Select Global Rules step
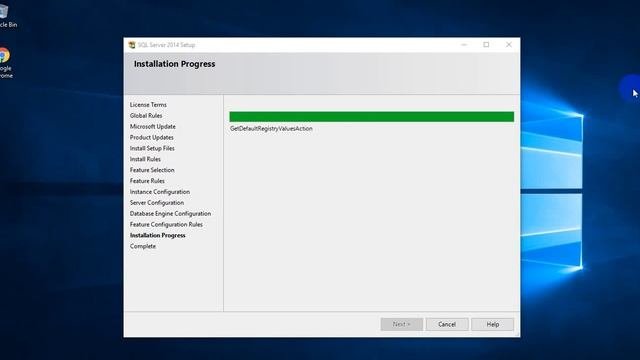Image resolution: width=640 pixels, height=360 pixels. coord(146,116)
